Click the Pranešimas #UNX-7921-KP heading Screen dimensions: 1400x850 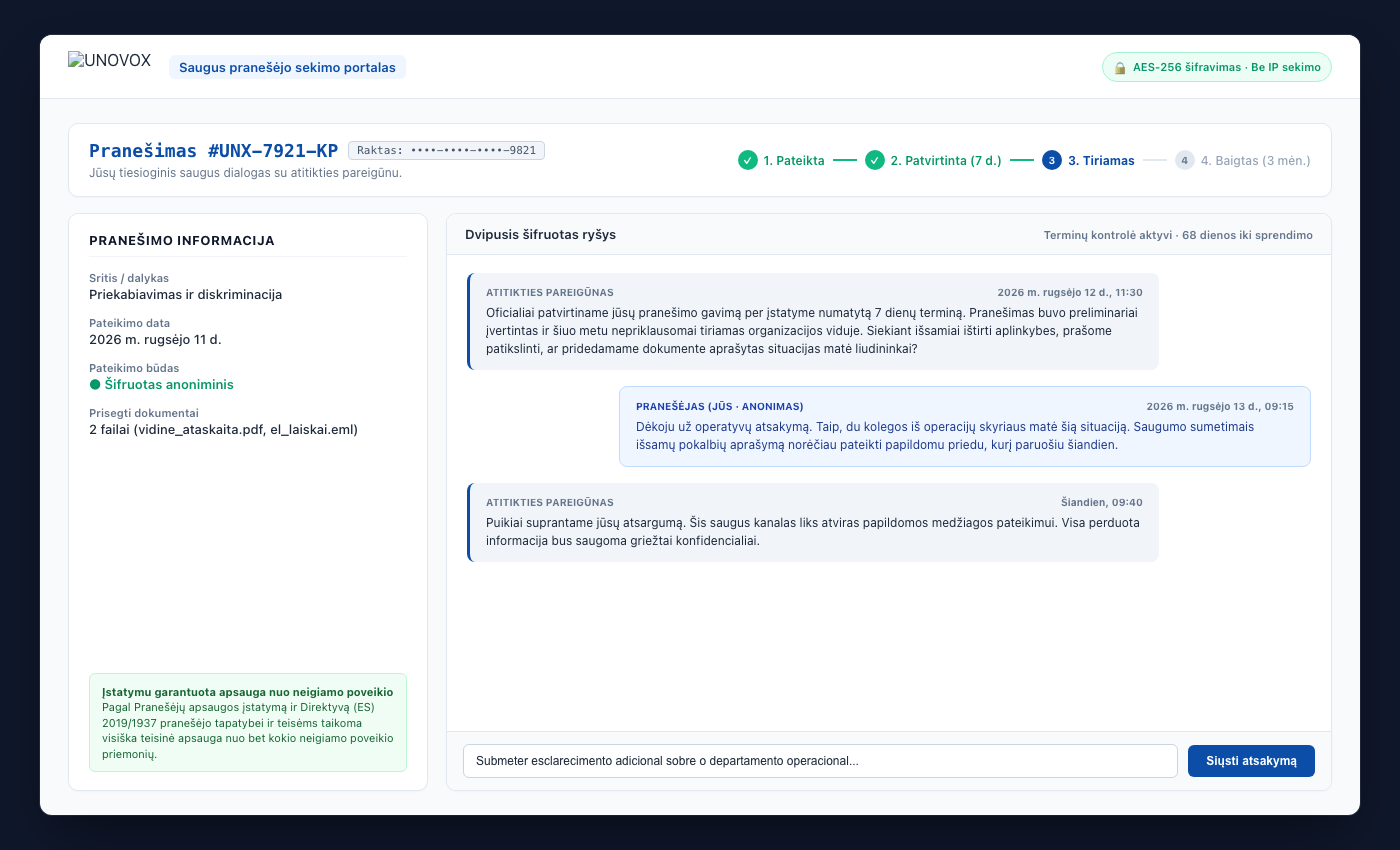pyautogui.click(x=213, y=151)
